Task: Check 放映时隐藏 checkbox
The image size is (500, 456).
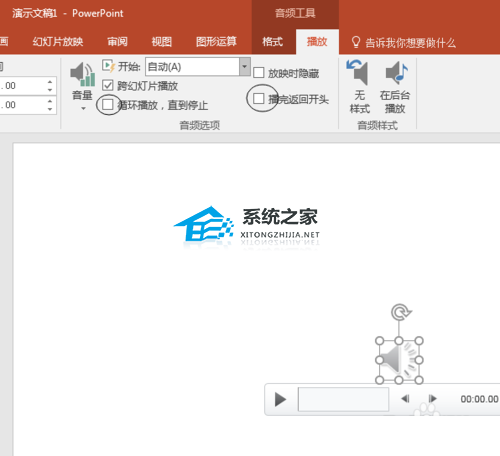Action: pyautogui.click(x=259, y=73)
